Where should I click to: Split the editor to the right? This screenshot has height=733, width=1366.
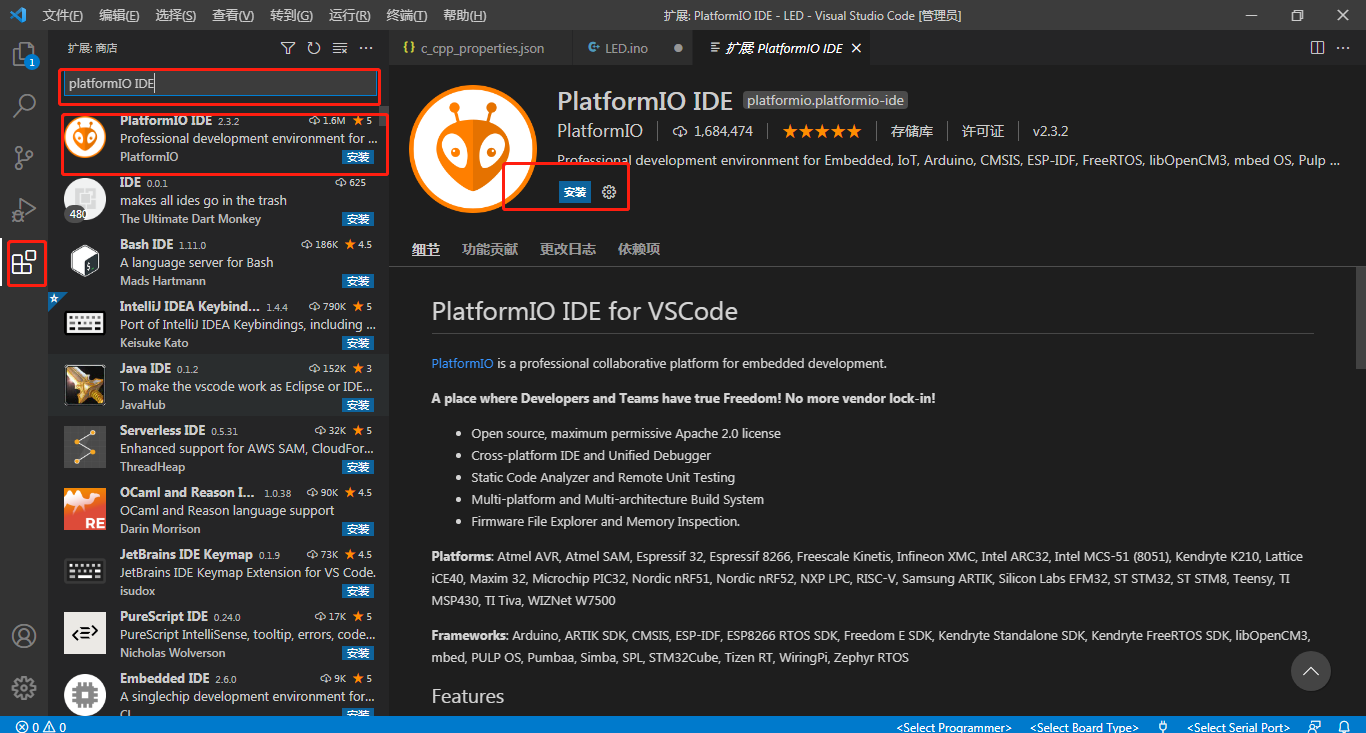point(1317,48)
